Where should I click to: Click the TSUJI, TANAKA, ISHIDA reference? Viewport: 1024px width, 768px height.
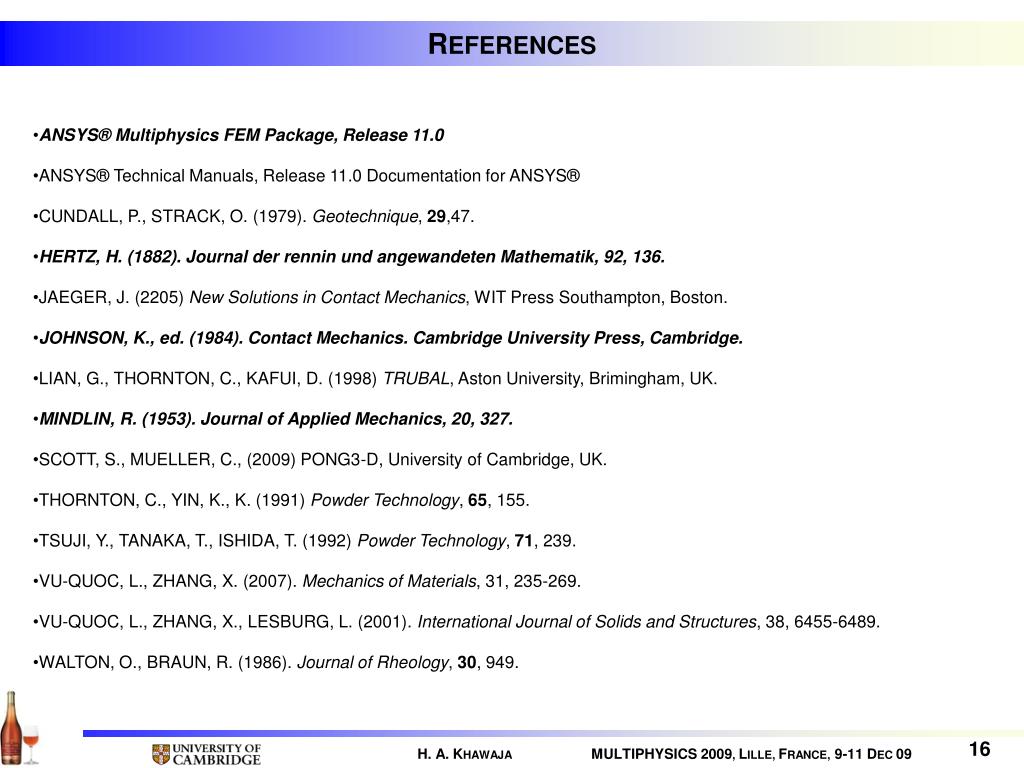(x=304, y=541)
